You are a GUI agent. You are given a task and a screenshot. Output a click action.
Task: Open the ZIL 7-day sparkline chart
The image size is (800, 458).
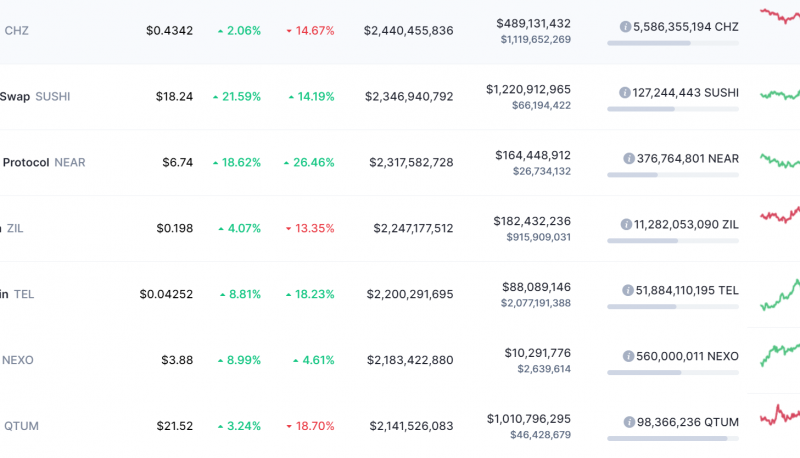point(780,215)
